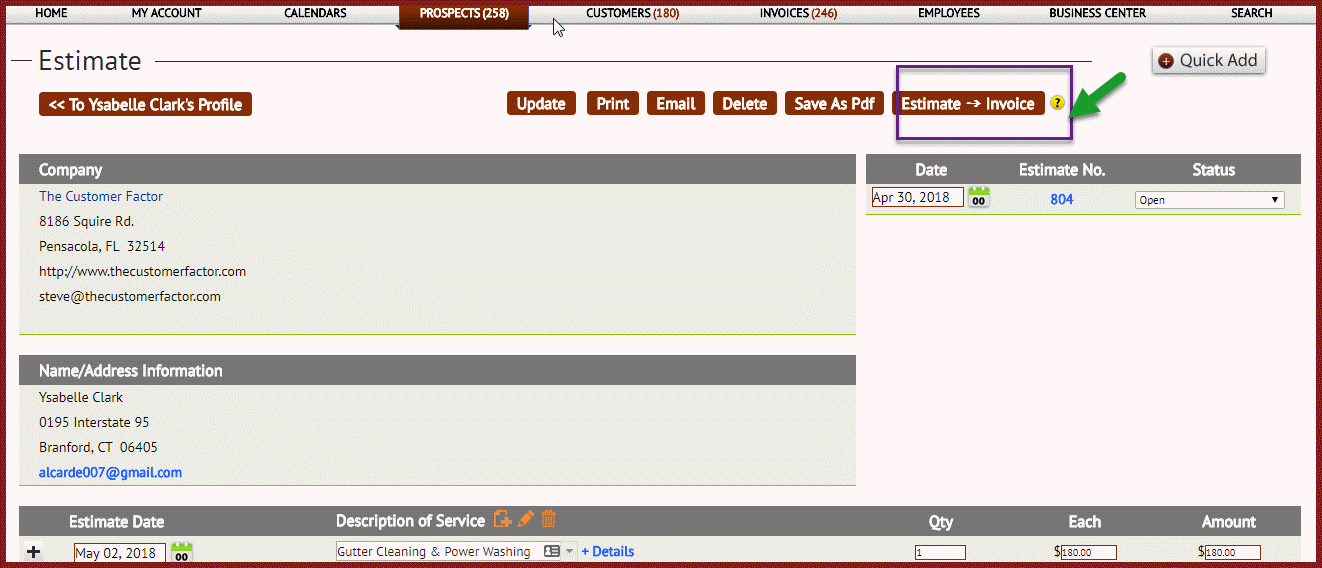Open MY ACCOUNT menu
This screenshot has width=1322, height=568.
(166, 13)
